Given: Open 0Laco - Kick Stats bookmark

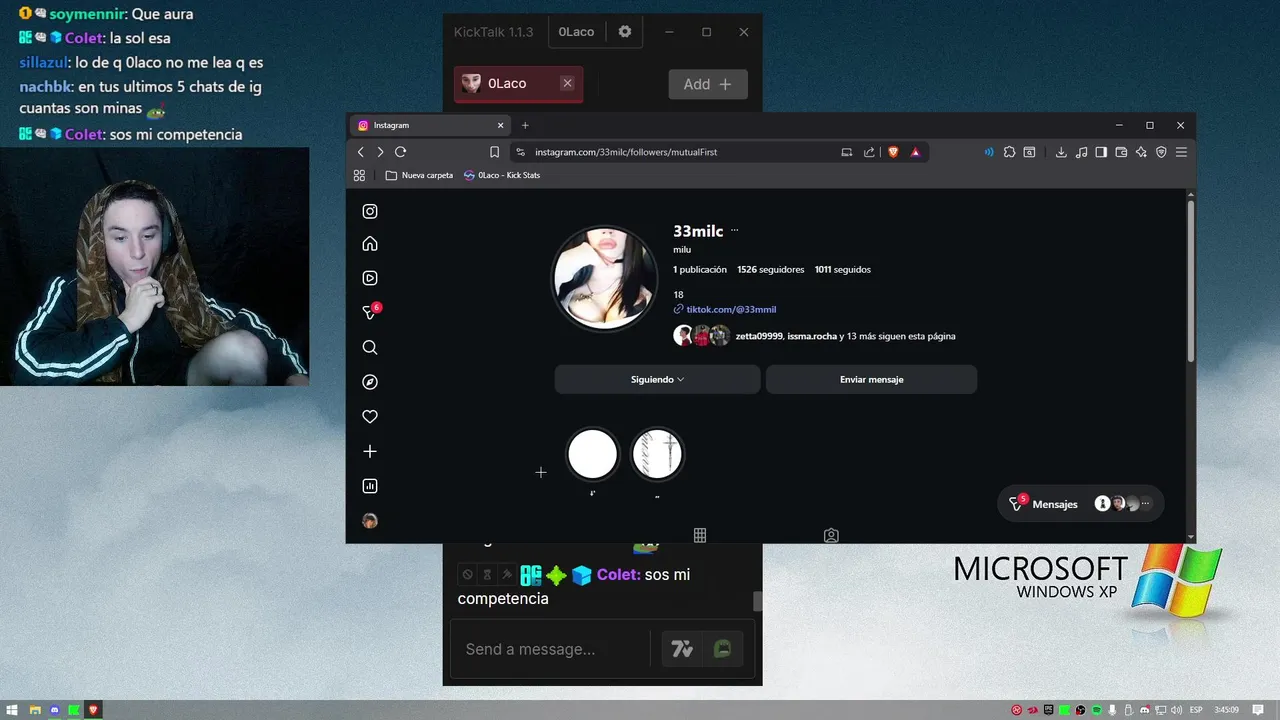Looking at the screenshot, I should coord(502,175).
